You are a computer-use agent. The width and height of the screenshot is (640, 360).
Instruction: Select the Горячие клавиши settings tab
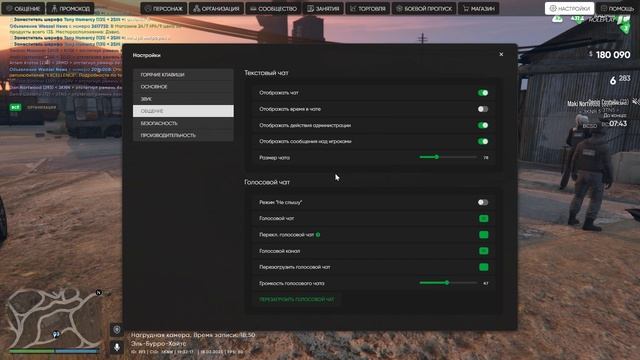[x=183, y=75]
